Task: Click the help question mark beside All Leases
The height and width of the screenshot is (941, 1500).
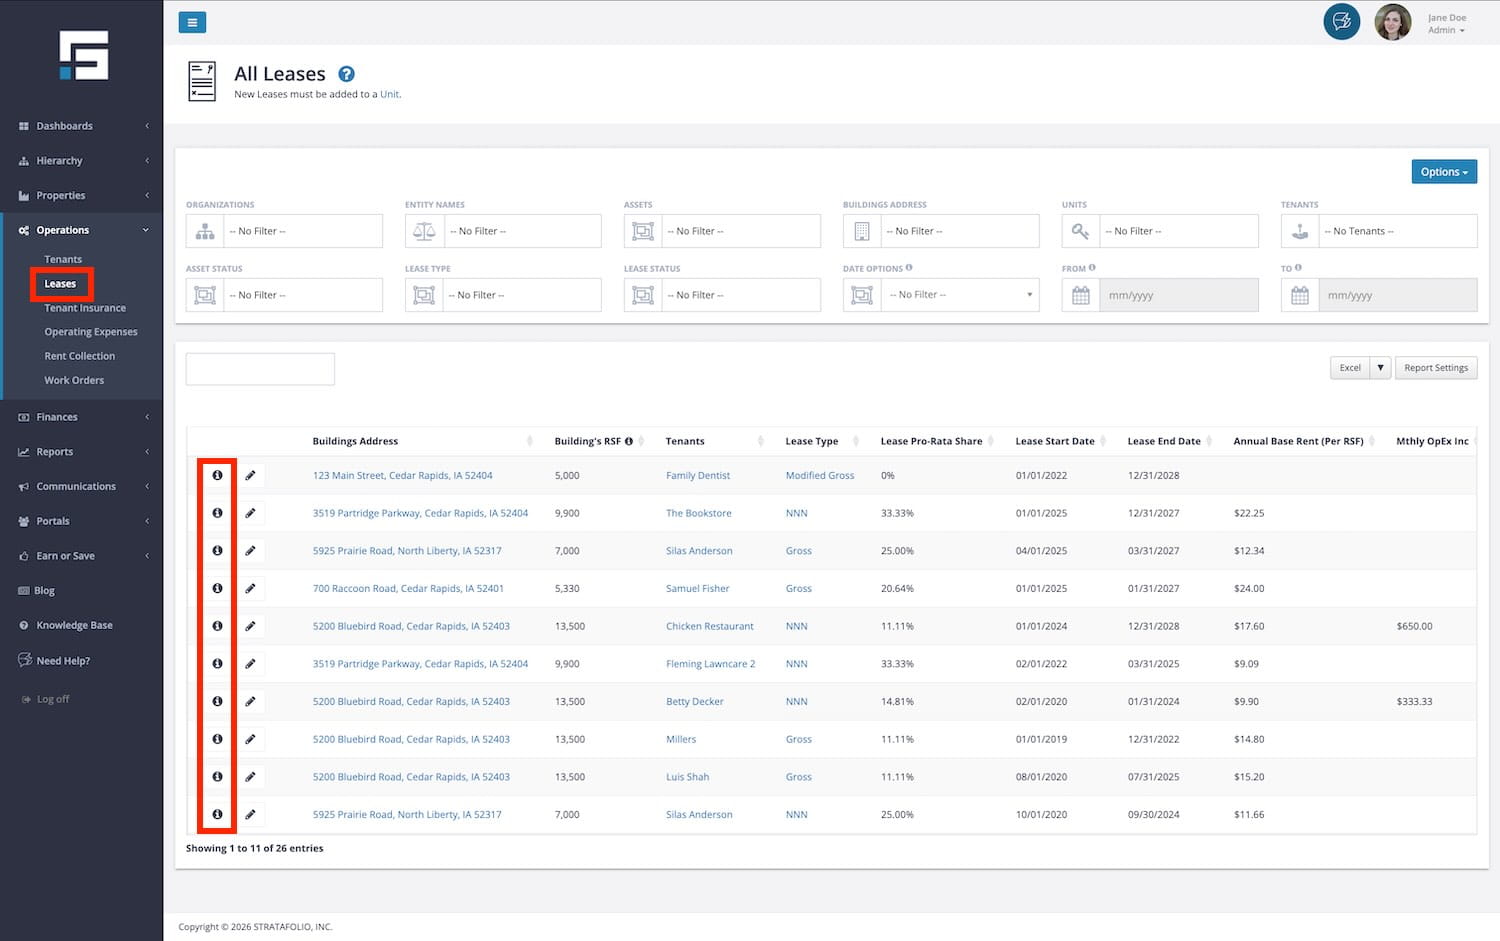Action: pos(346,74)
